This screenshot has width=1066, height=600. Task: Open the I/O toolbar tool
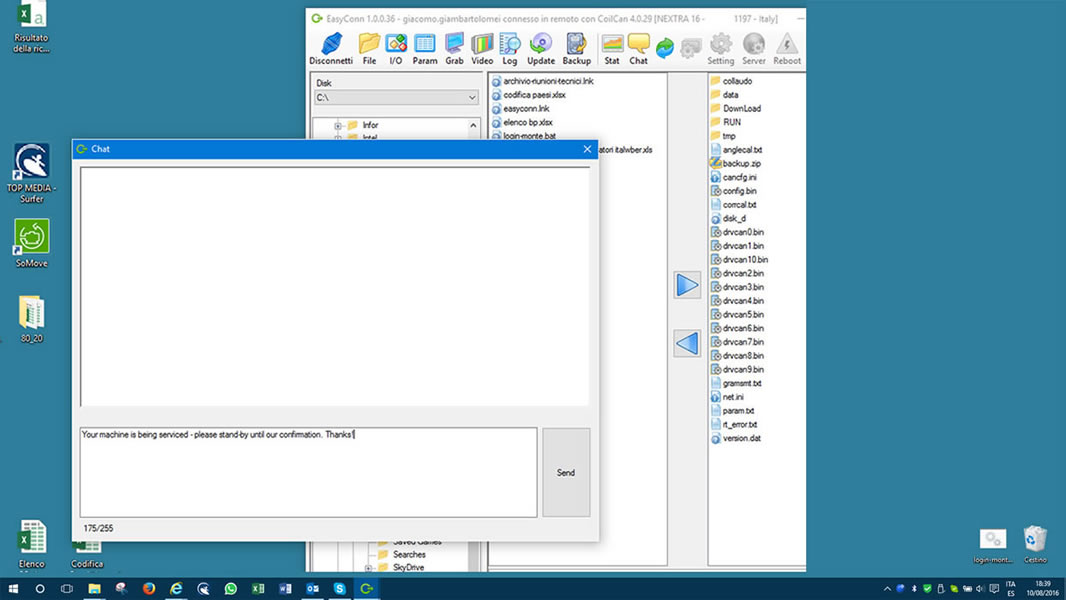tap(396, 49)
